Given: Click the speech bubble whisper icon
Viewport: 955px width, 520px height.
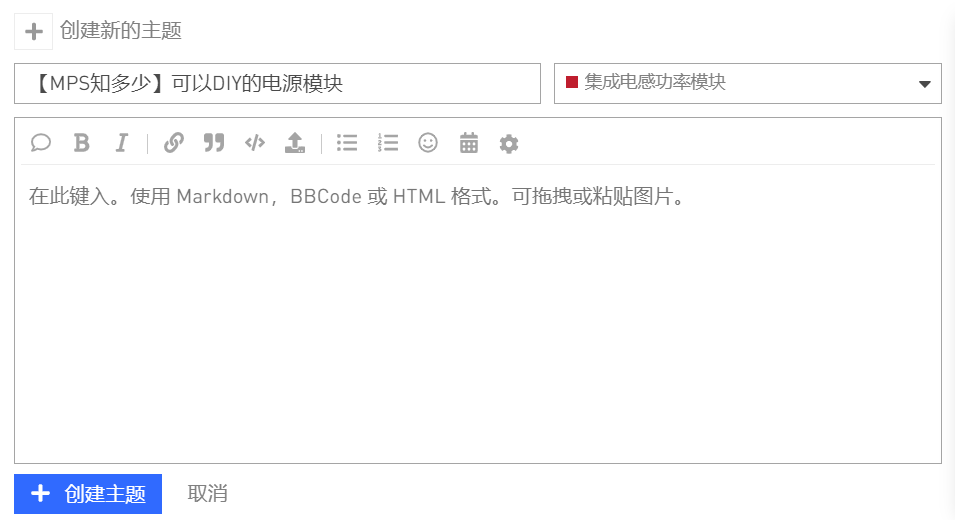Looking at the screenshot, I should point(41,143).
